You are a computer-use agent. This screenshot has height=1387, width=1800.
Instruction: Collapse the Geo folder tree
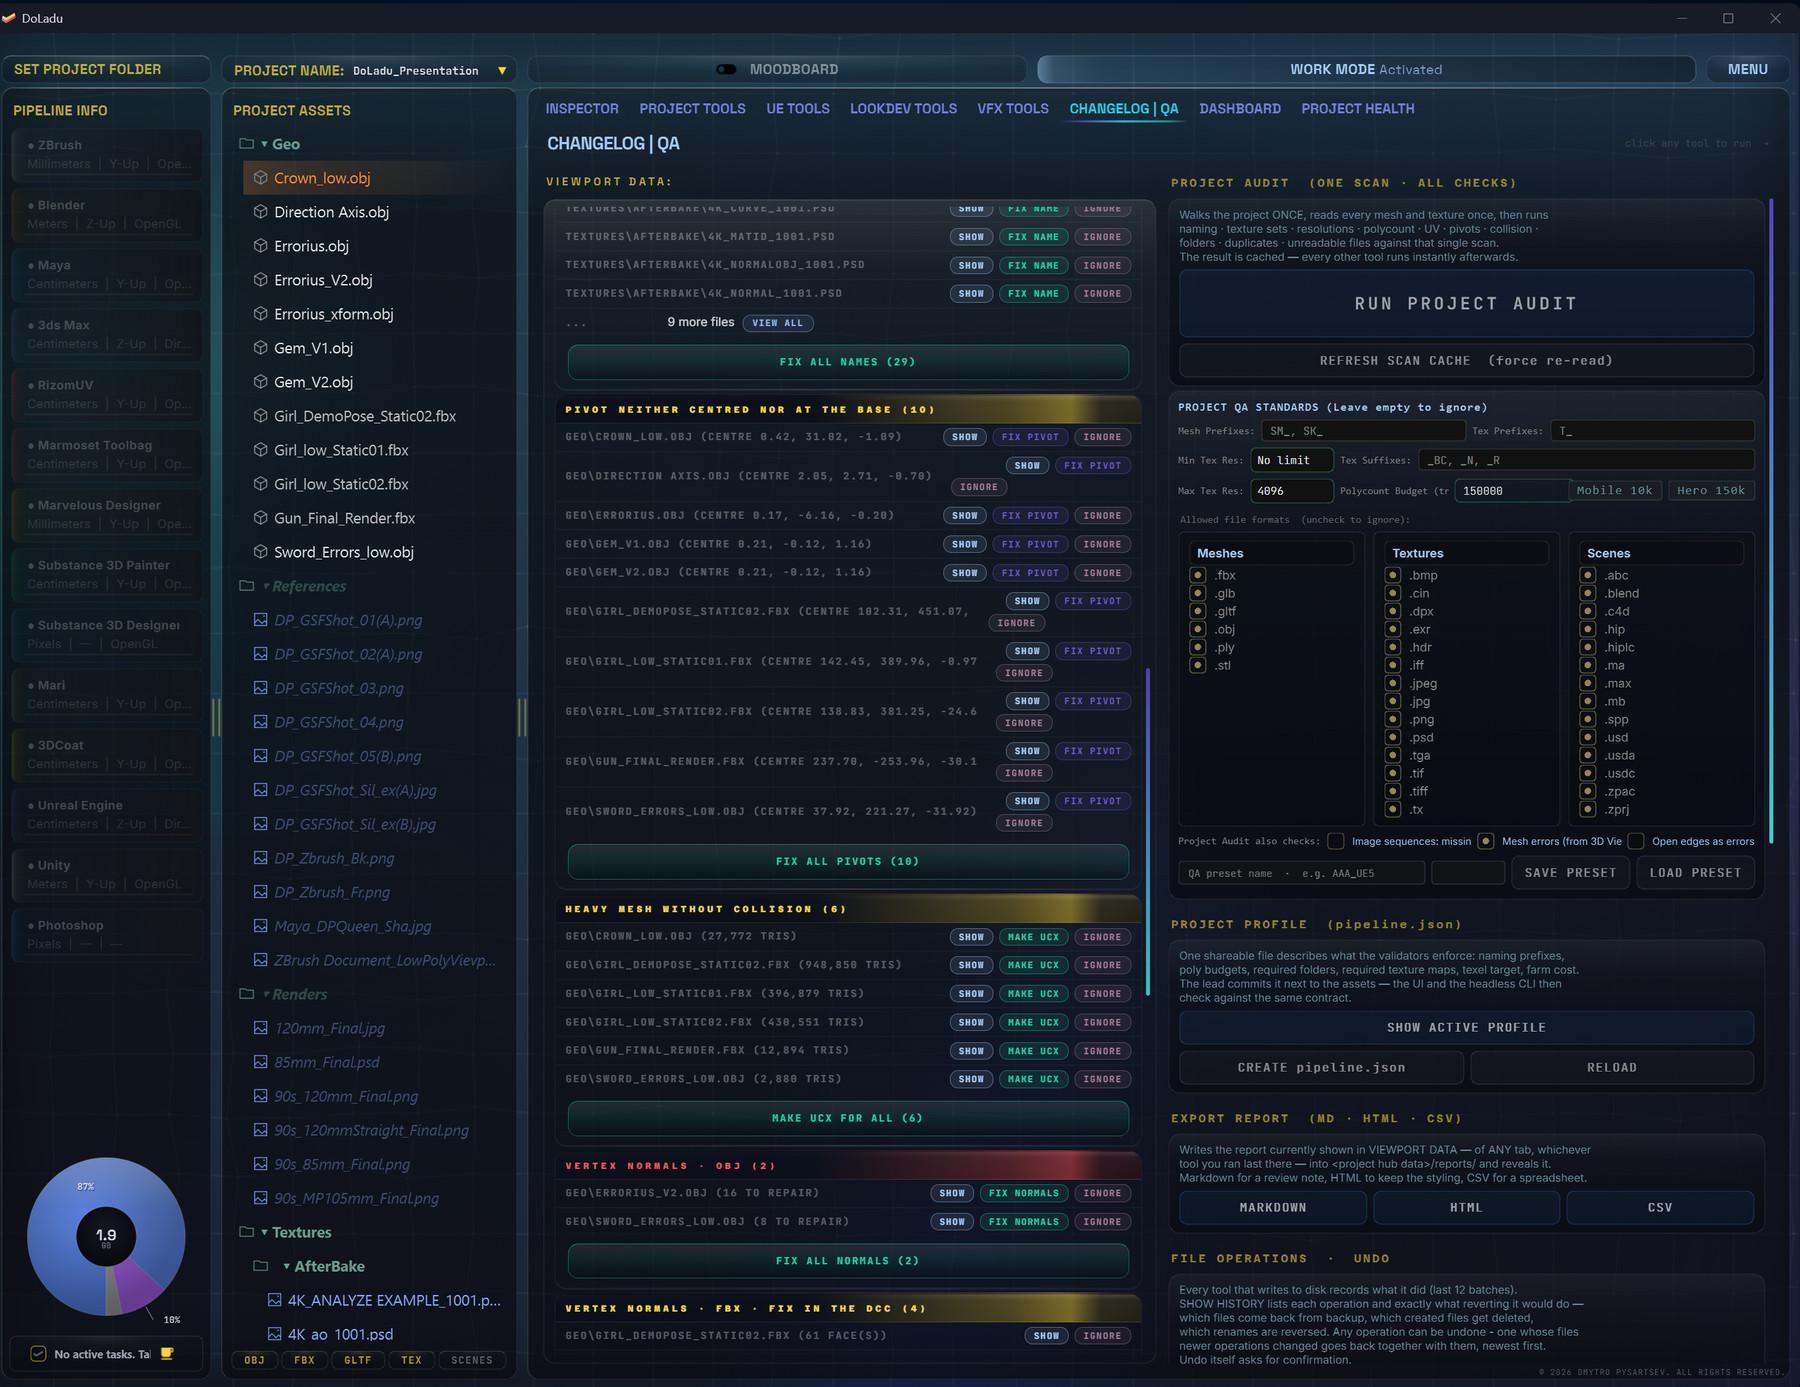(264, 144)
